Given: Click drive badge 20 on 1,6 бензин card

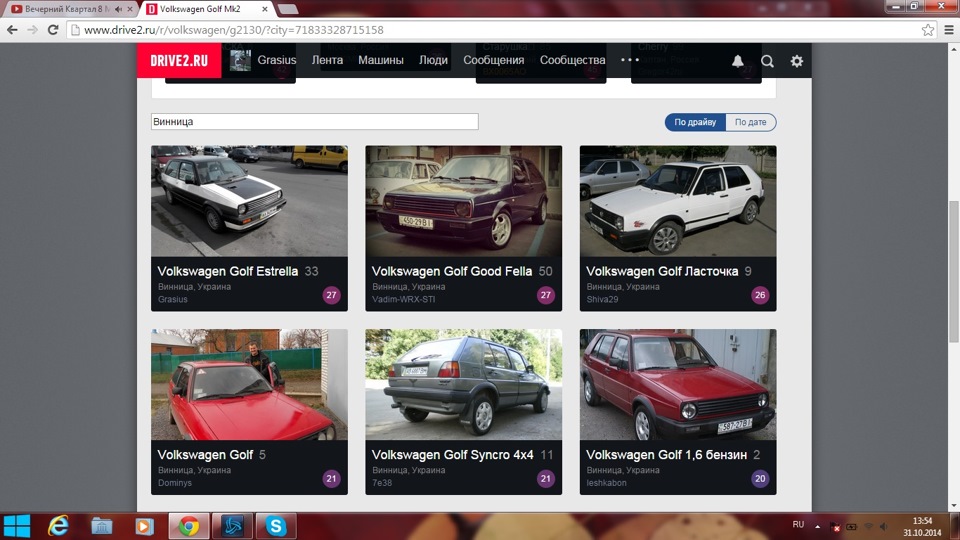Looking at the screenshot, I should coord(760,479).
